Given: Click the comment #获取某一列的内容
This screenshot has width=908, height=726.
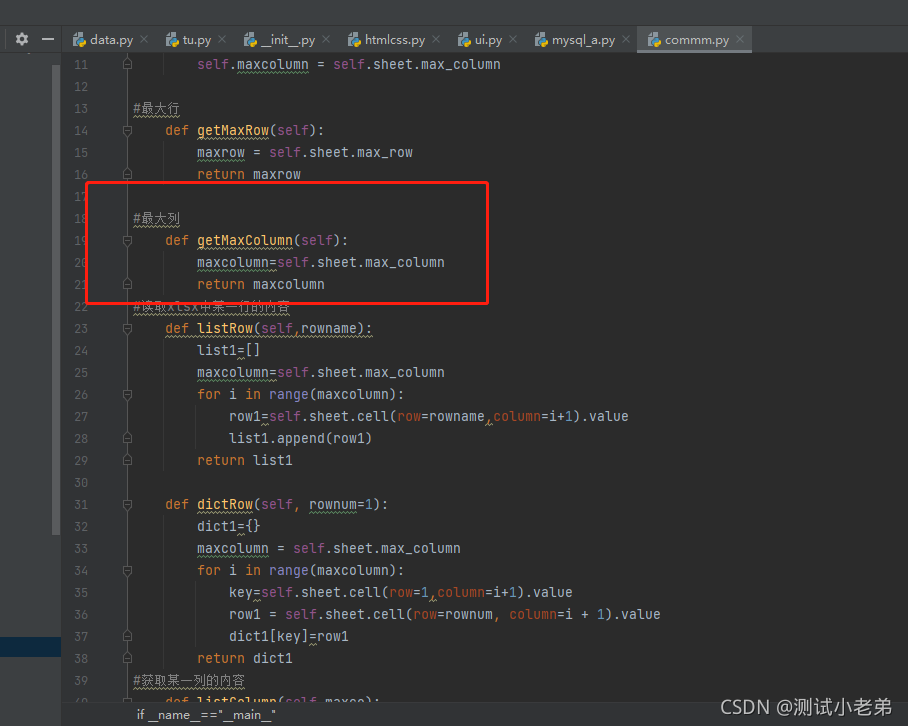Looking at the screenshot, I should (189, 681).
